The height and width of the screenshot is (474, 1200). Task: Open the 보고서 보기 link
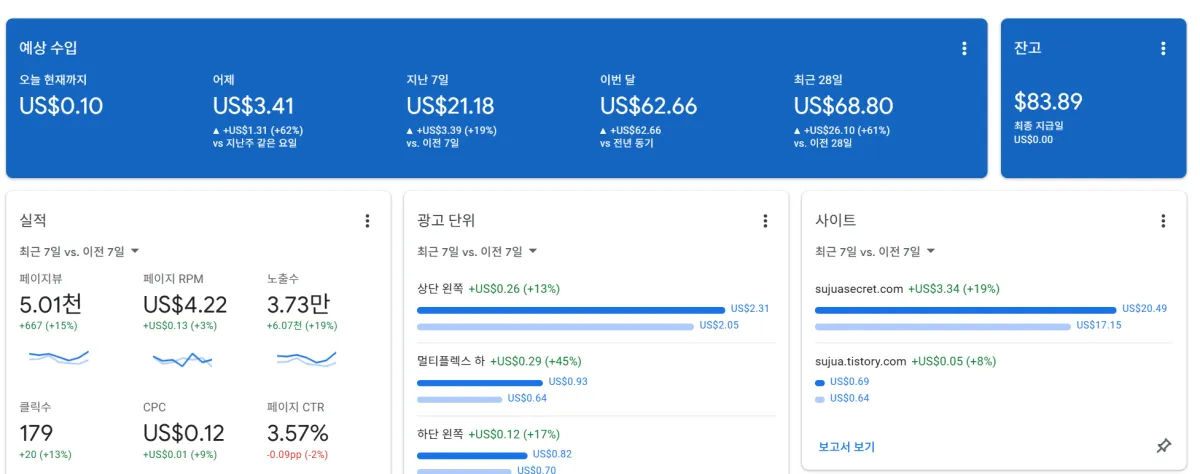tap(846, 447)
